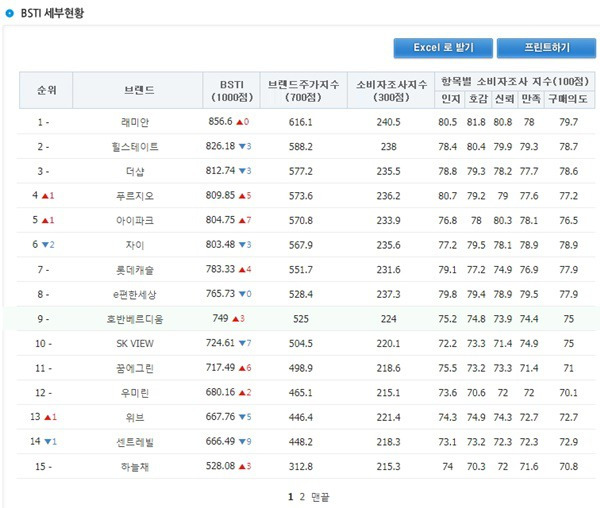The width and height of the screenshot is (600, 508).
Task: Select brand name 더샵
Action: click(135, 171)
